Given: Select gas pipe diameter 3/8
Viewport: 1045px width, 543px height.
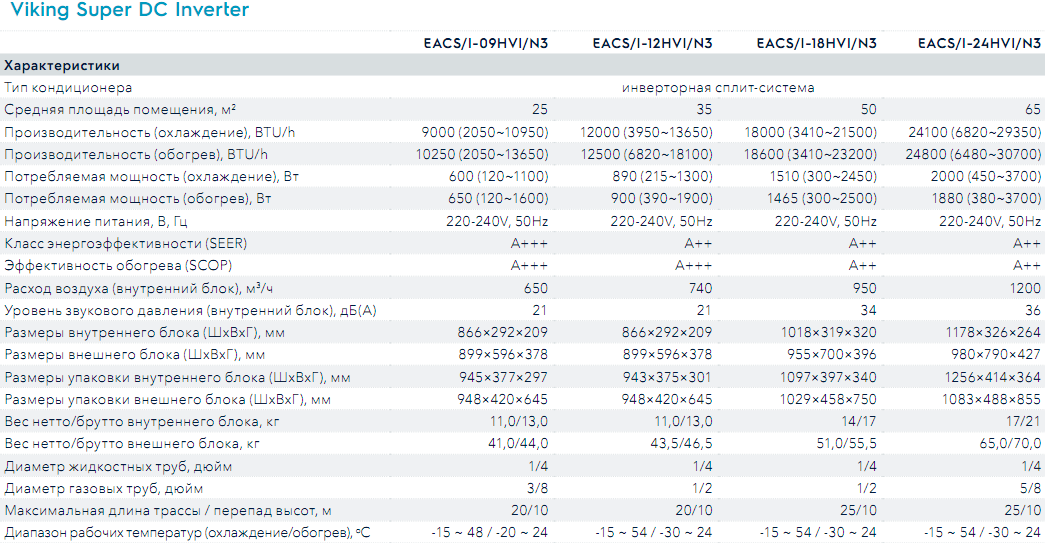Looking at the screenshot, I should click(537, 488).
